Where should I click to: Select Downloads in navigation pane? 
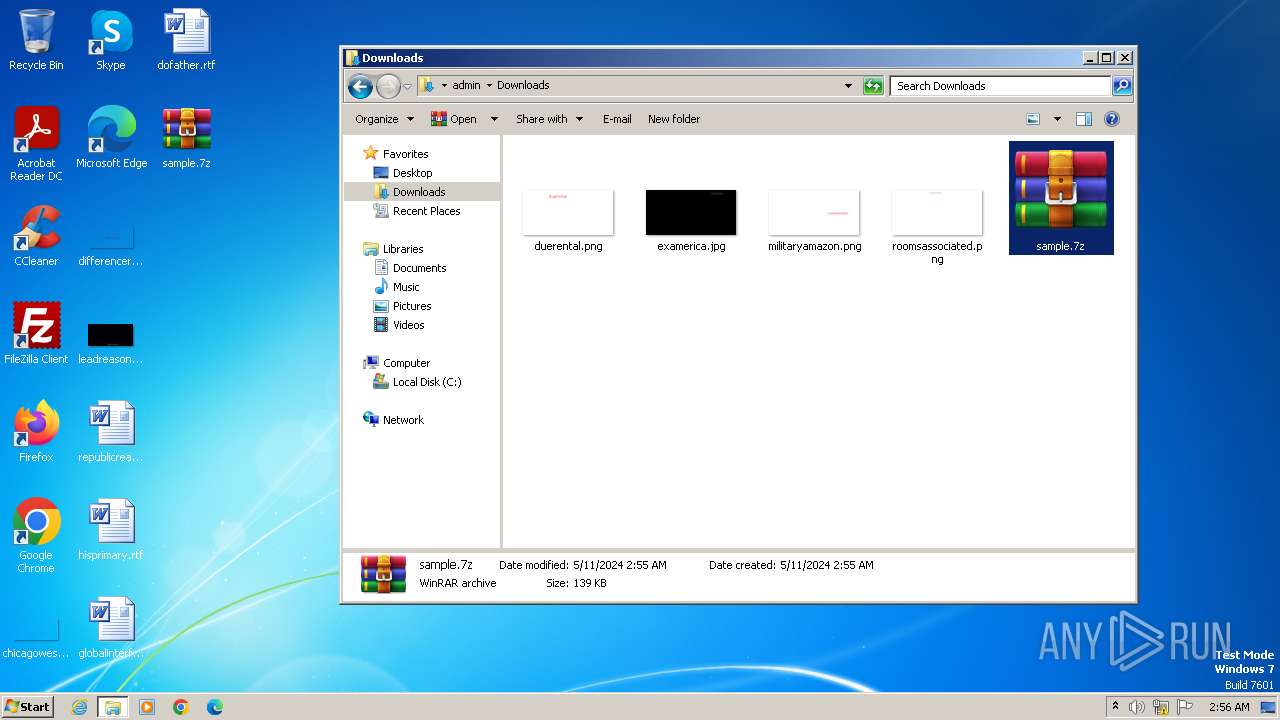click(409, 192)
